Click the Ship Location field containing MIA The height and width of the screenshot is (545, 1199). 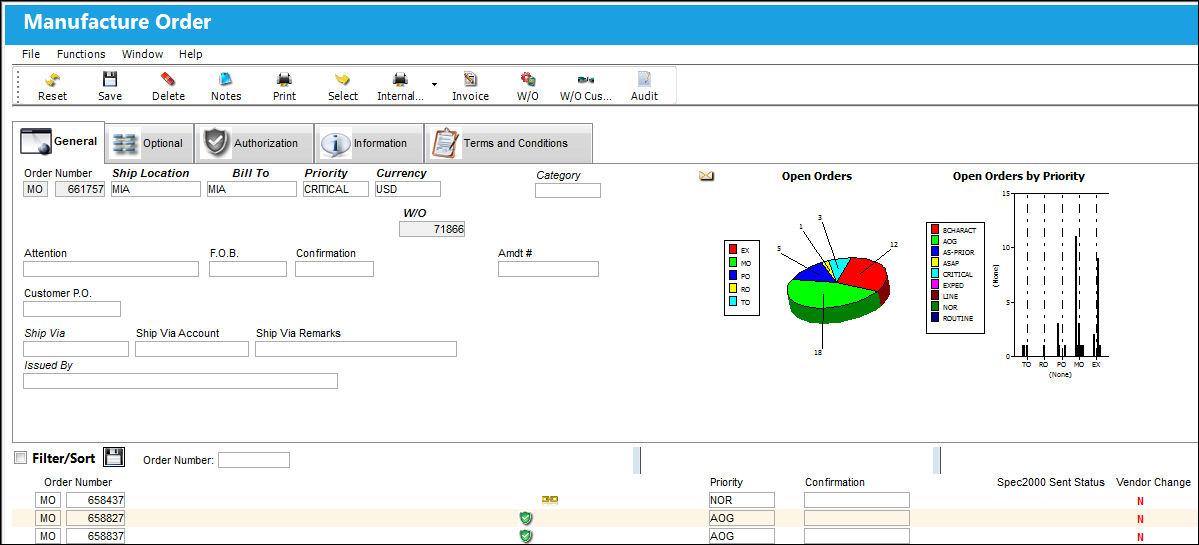pos(155,190)
